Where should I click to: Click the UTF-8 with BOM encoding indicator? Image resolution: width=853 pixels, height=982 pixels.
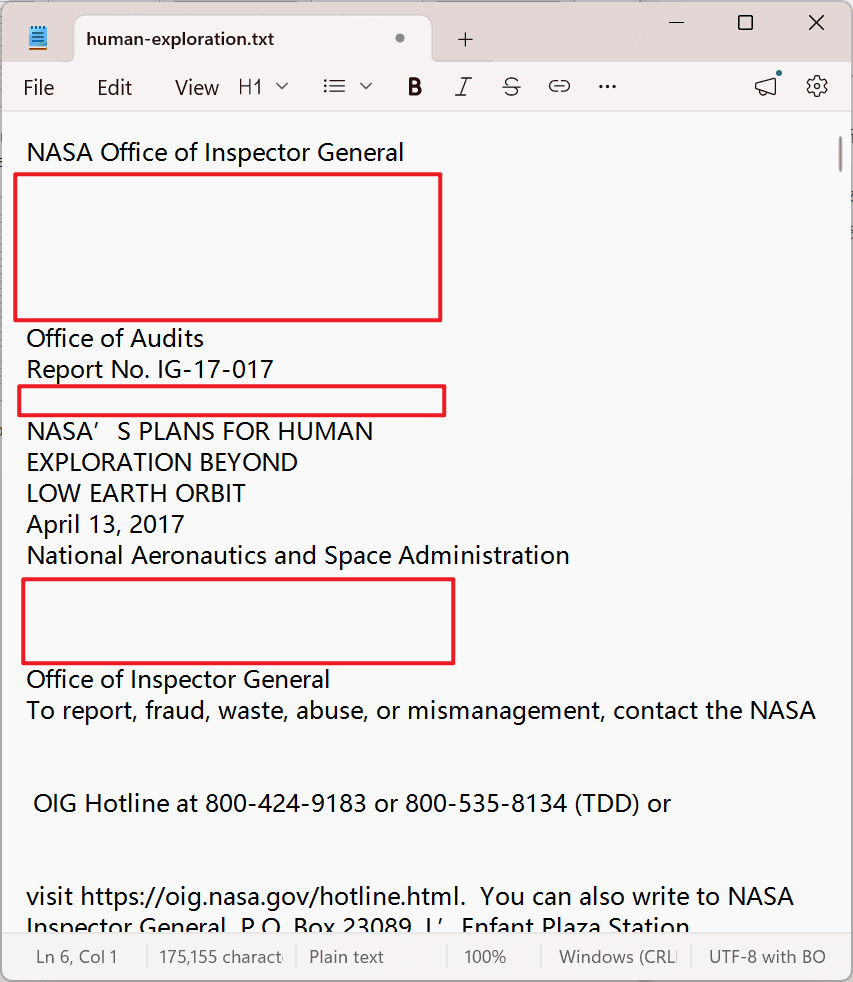pos(767,957)
